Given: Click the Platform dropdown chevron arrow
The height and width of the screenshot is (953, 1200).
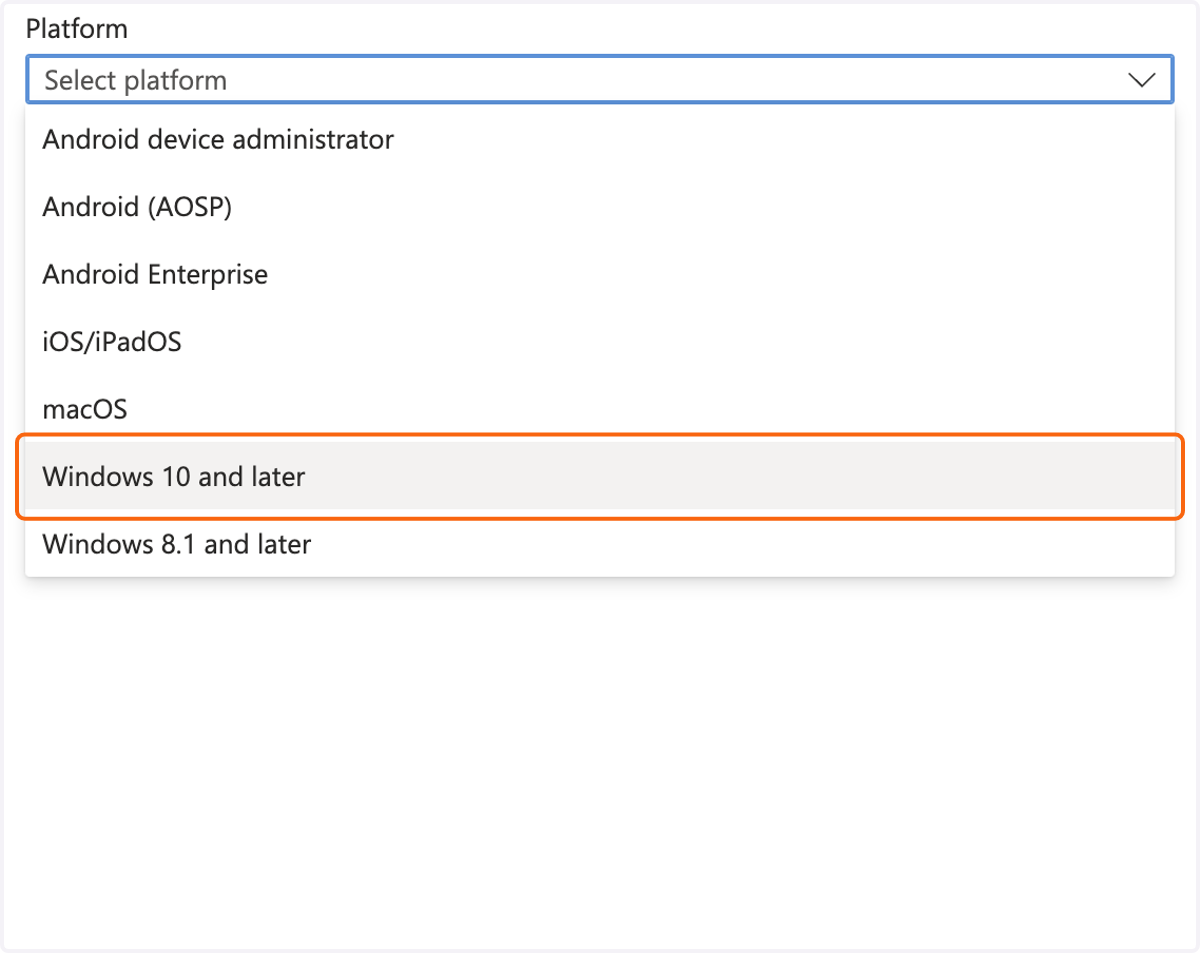Looking at the screenshot, I should (x=1141, y=80).
